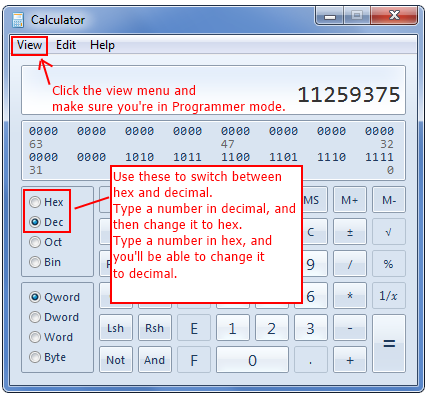This screenshot has width=427, height=398.
Task: Switch to Oct number base
Action: pyautogui.click(x=45, y=242)
